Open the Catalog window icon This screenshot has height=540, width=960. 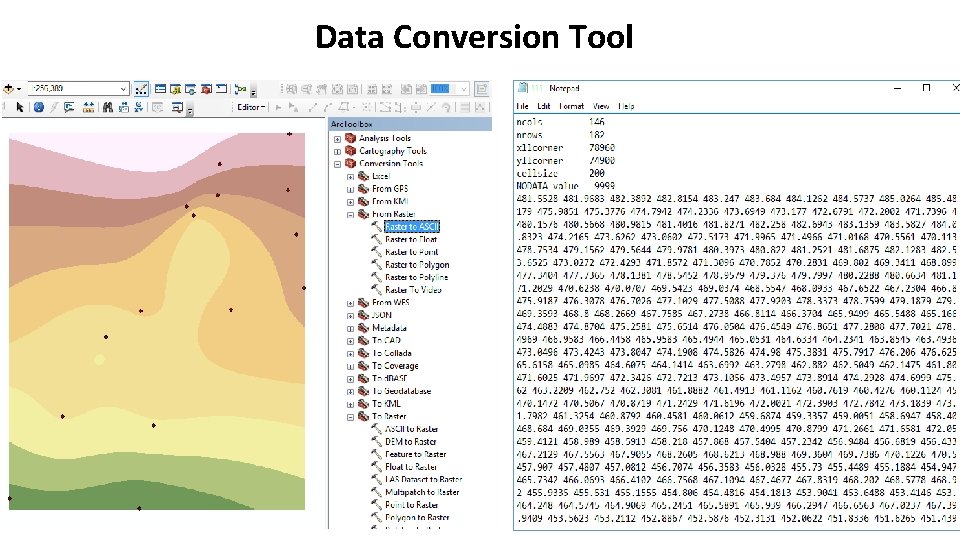(x=176, y=89)
